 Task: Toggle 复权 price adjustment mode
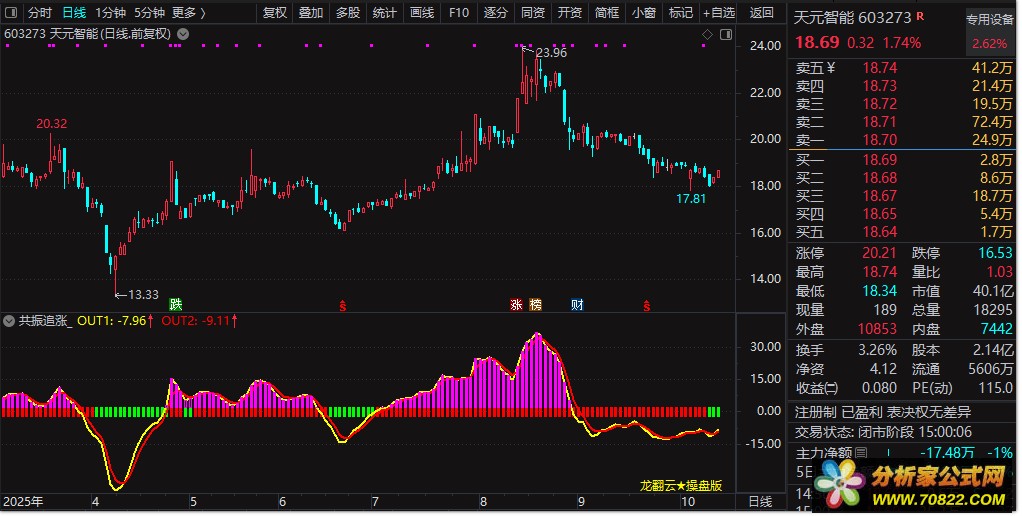point(274,13)
